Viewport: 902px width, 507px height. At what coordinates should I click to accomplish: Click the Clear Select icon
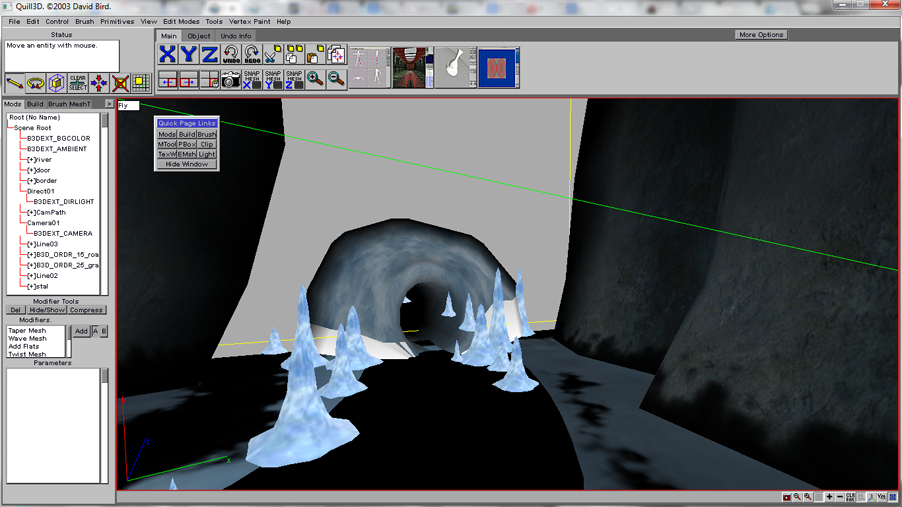pyautogui.click(x=78, y=83)
